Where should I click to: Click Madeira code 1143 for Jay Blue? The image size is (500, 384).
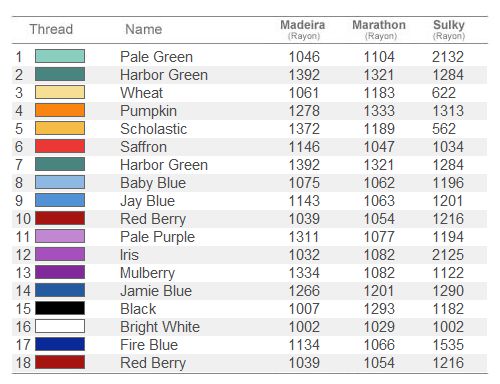(x=304, y=201)
